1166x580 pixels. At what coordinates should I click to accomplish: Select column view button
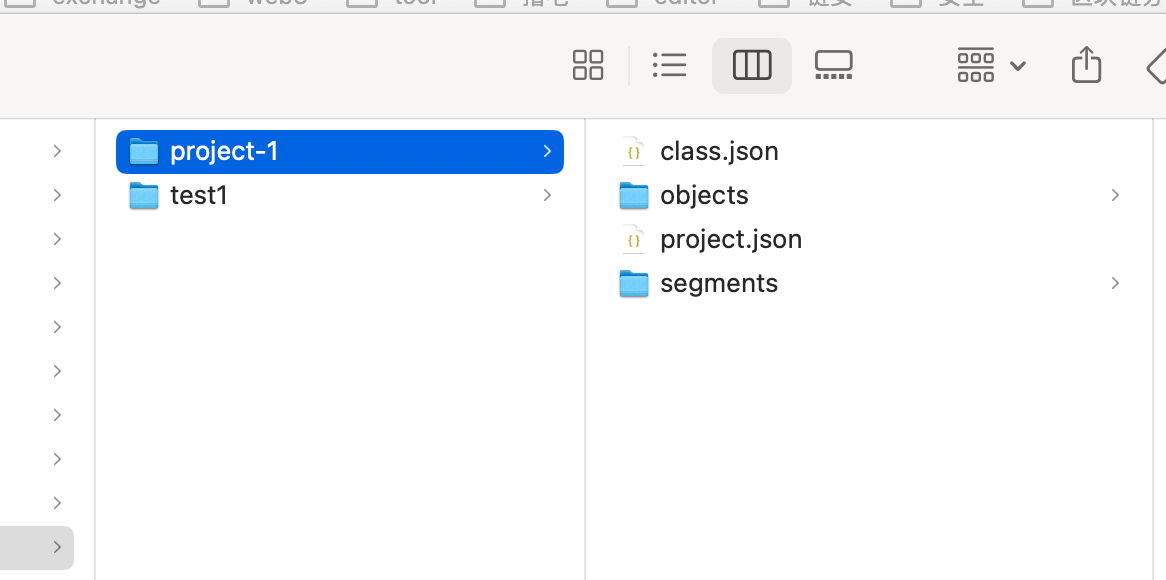coord(752,66)
